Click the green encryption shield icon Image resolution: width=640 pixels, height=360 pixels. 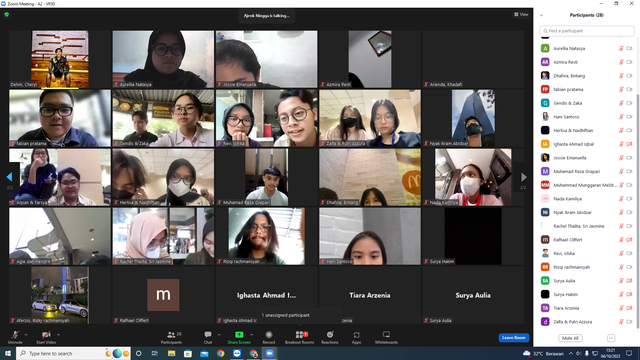(7, 14)
